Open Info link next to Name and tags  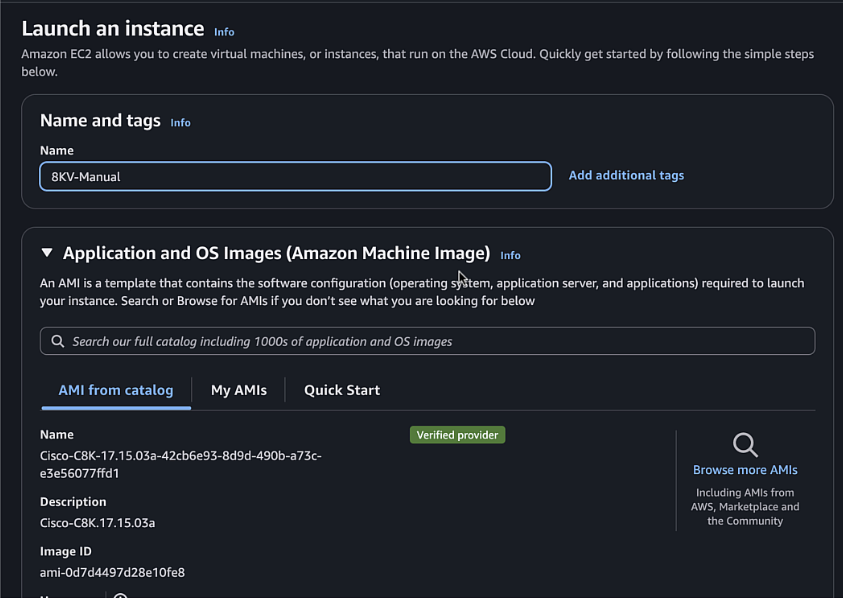180,123
